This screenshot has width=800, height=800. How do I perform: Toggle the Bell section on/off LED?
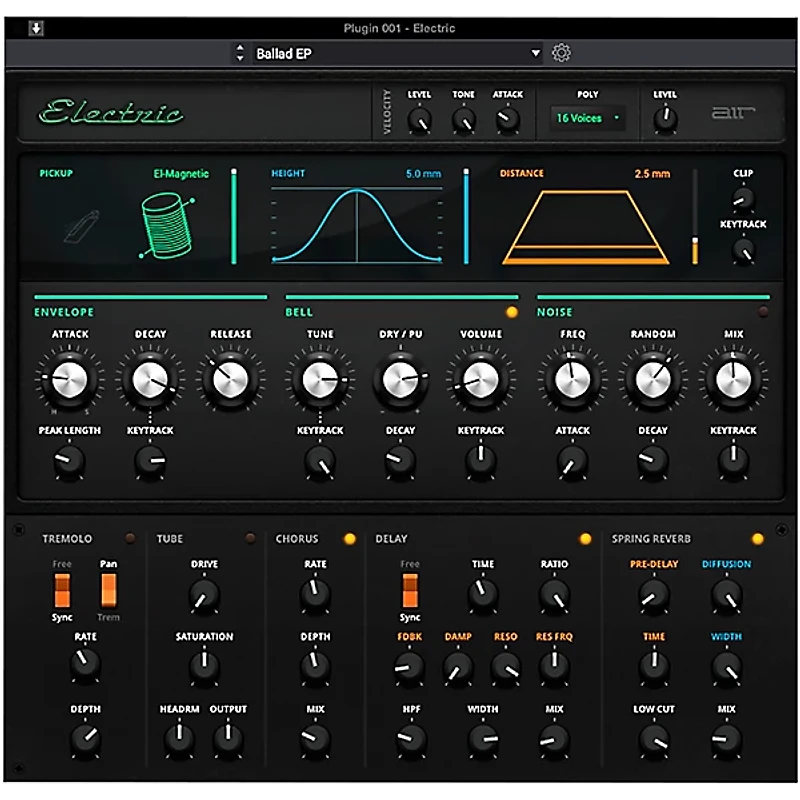[512, 312]
